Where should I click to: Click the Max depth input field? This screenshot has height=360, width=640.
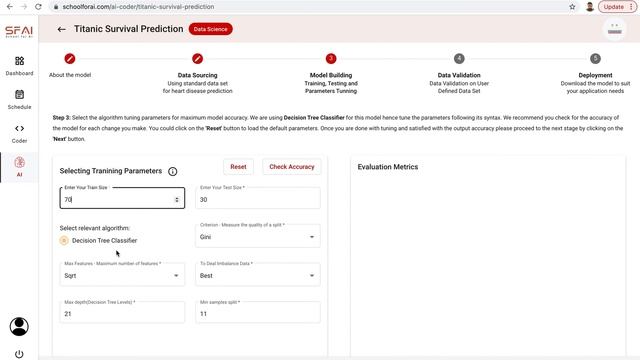(122, 313)
